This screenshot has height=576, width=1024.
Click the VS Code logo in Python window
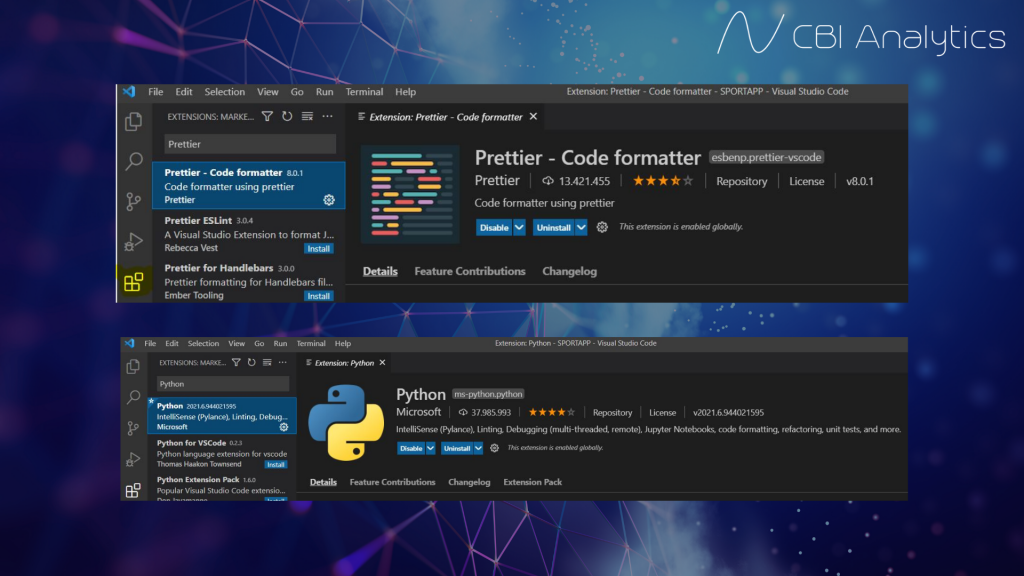(x=129, y=343)
